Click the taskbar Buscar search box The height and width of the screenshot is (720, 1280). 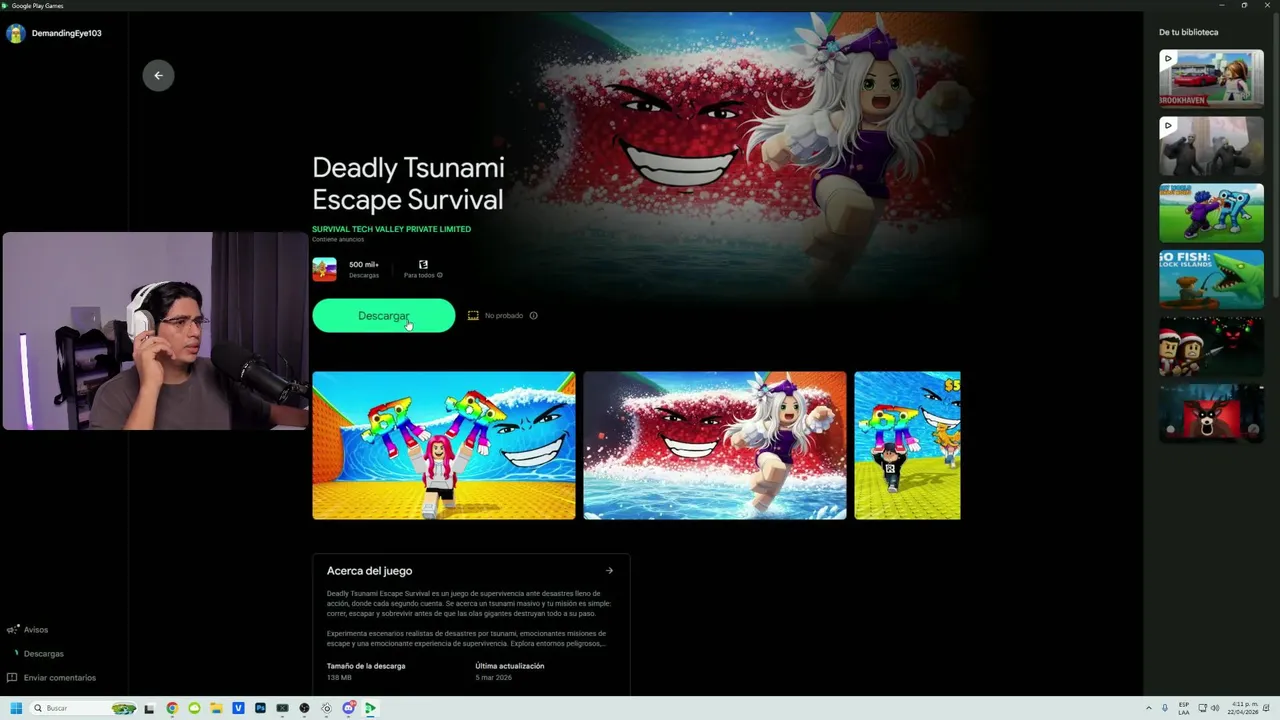pos(82,708)
